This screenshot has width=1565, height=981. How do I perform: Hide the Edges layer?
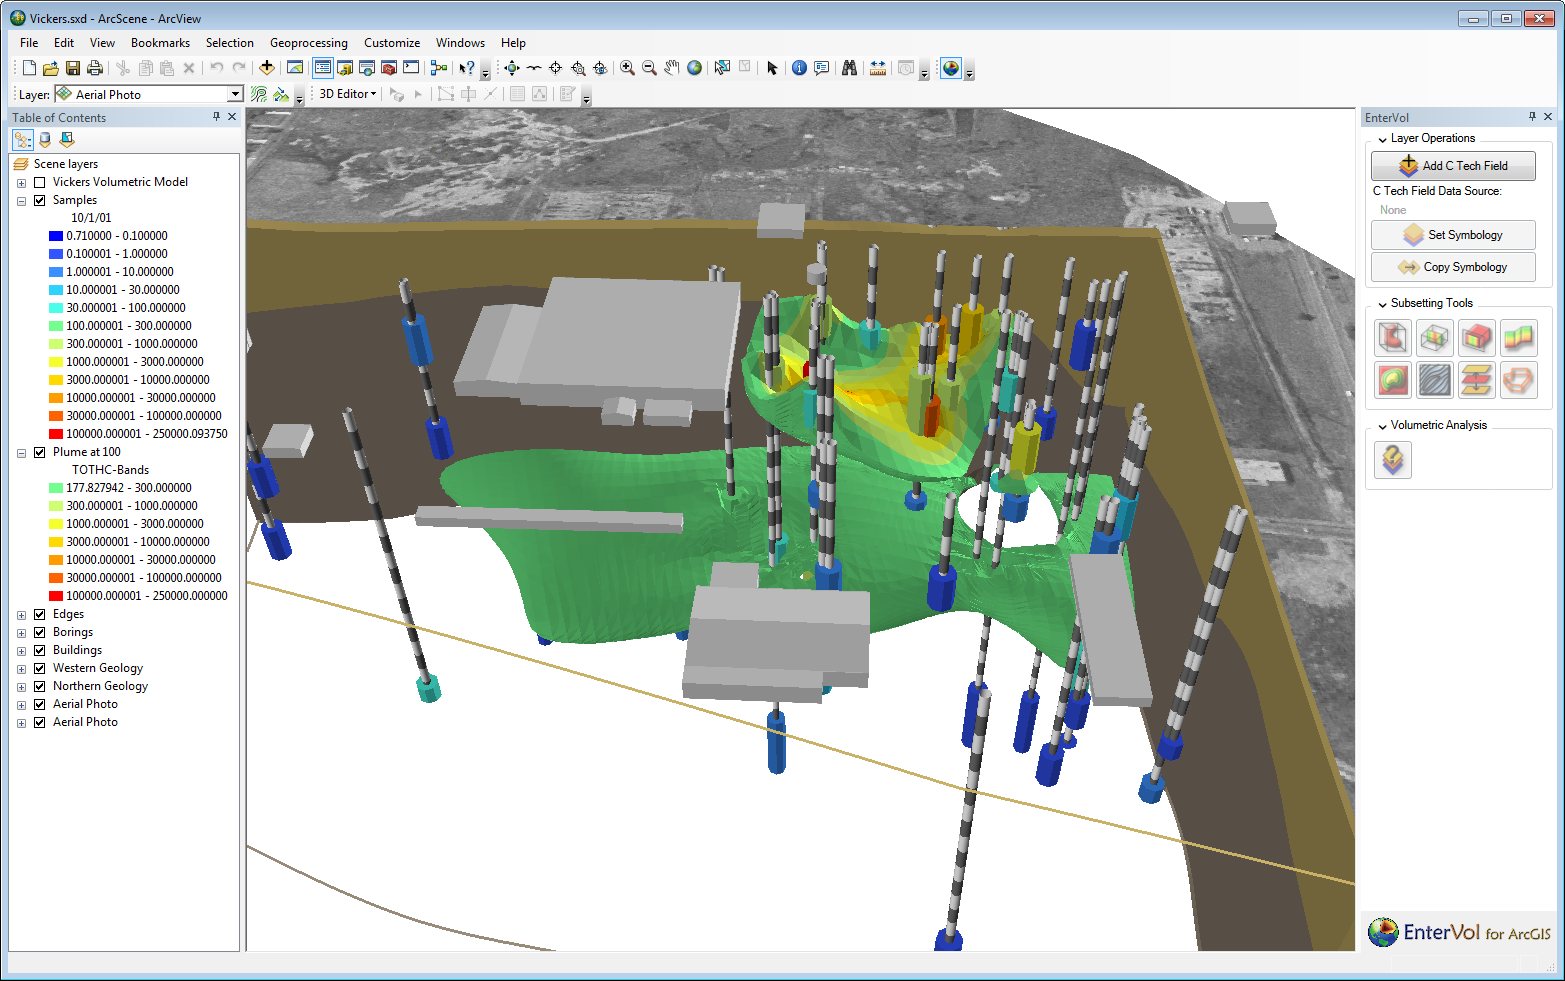tap(40, 614)
